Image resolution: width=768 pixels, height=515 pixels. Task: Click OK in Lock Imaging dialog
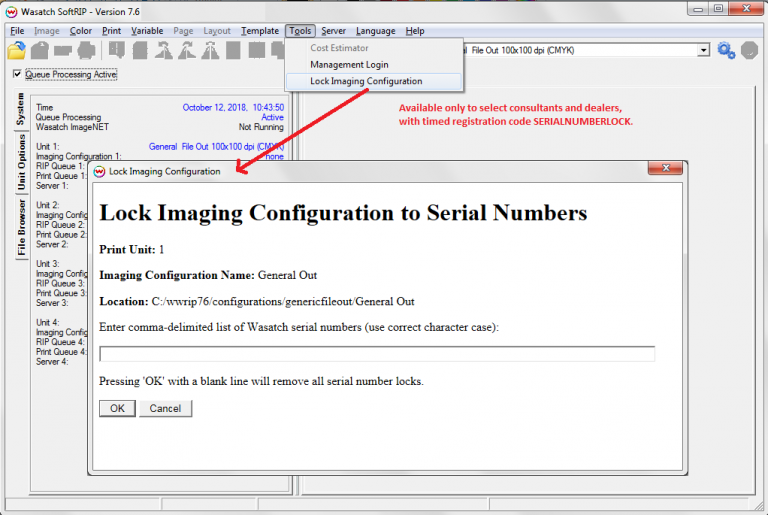click(x=117, y=409)
